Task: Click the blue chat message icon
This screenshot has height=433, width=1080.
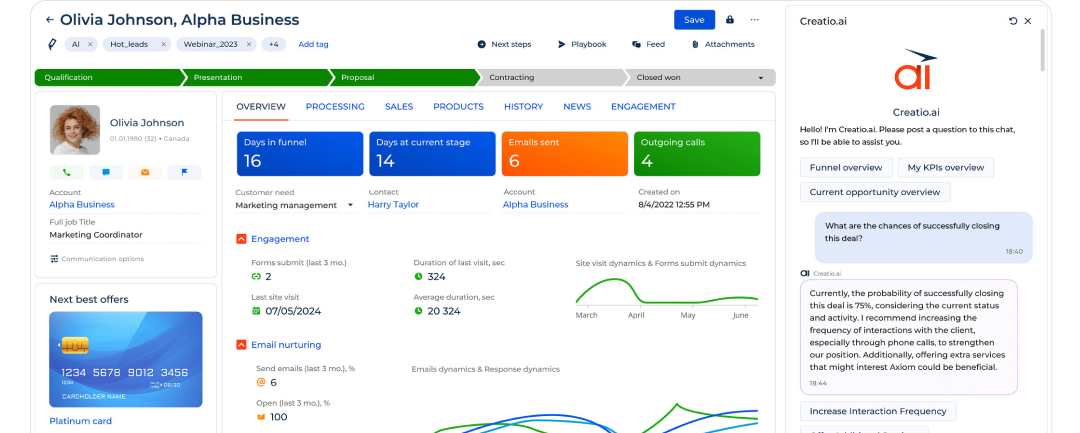Action: [x=105, y=172]
